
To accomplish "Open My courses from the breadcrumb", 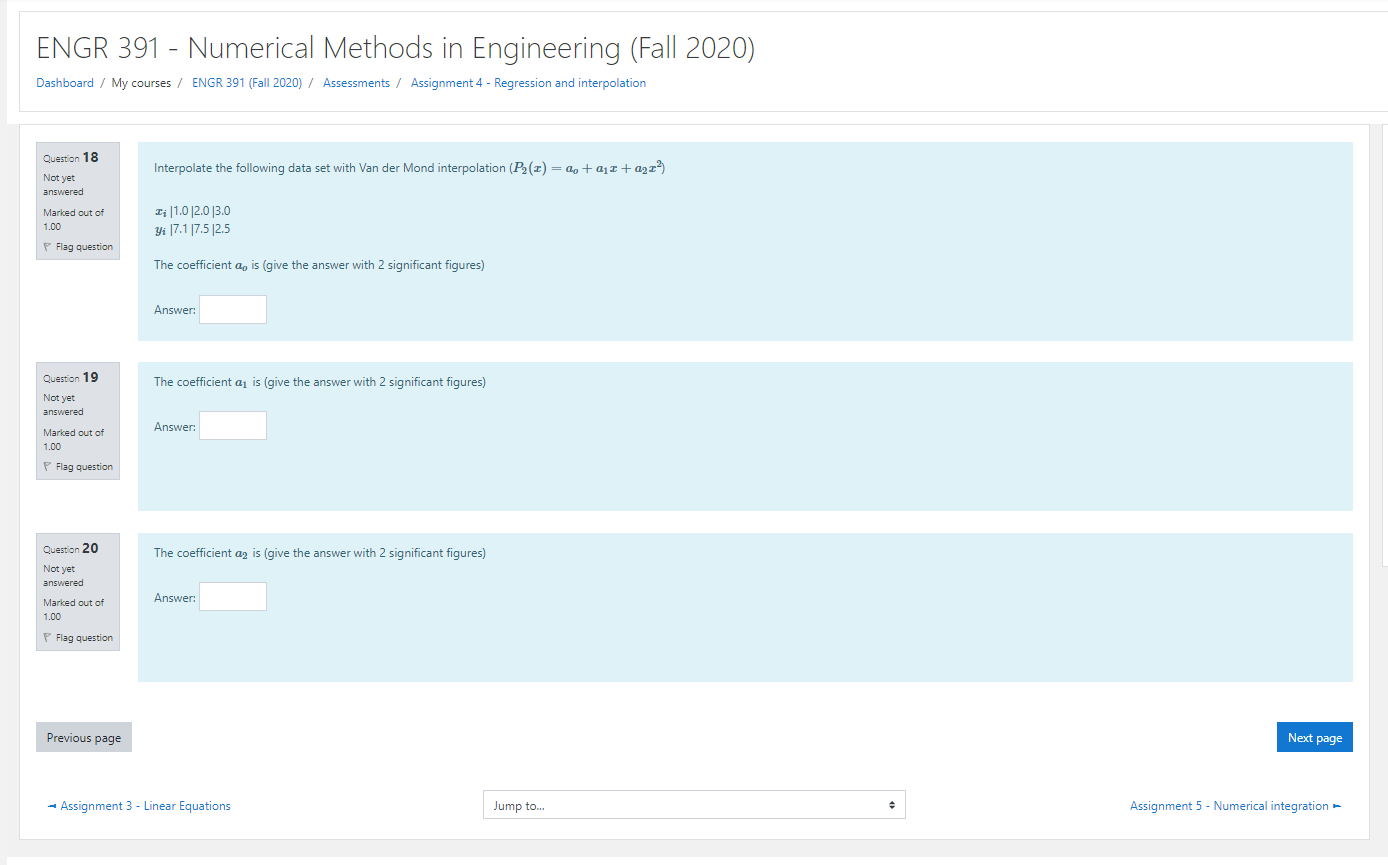I will pyautogui.click(x=141, y=83).
